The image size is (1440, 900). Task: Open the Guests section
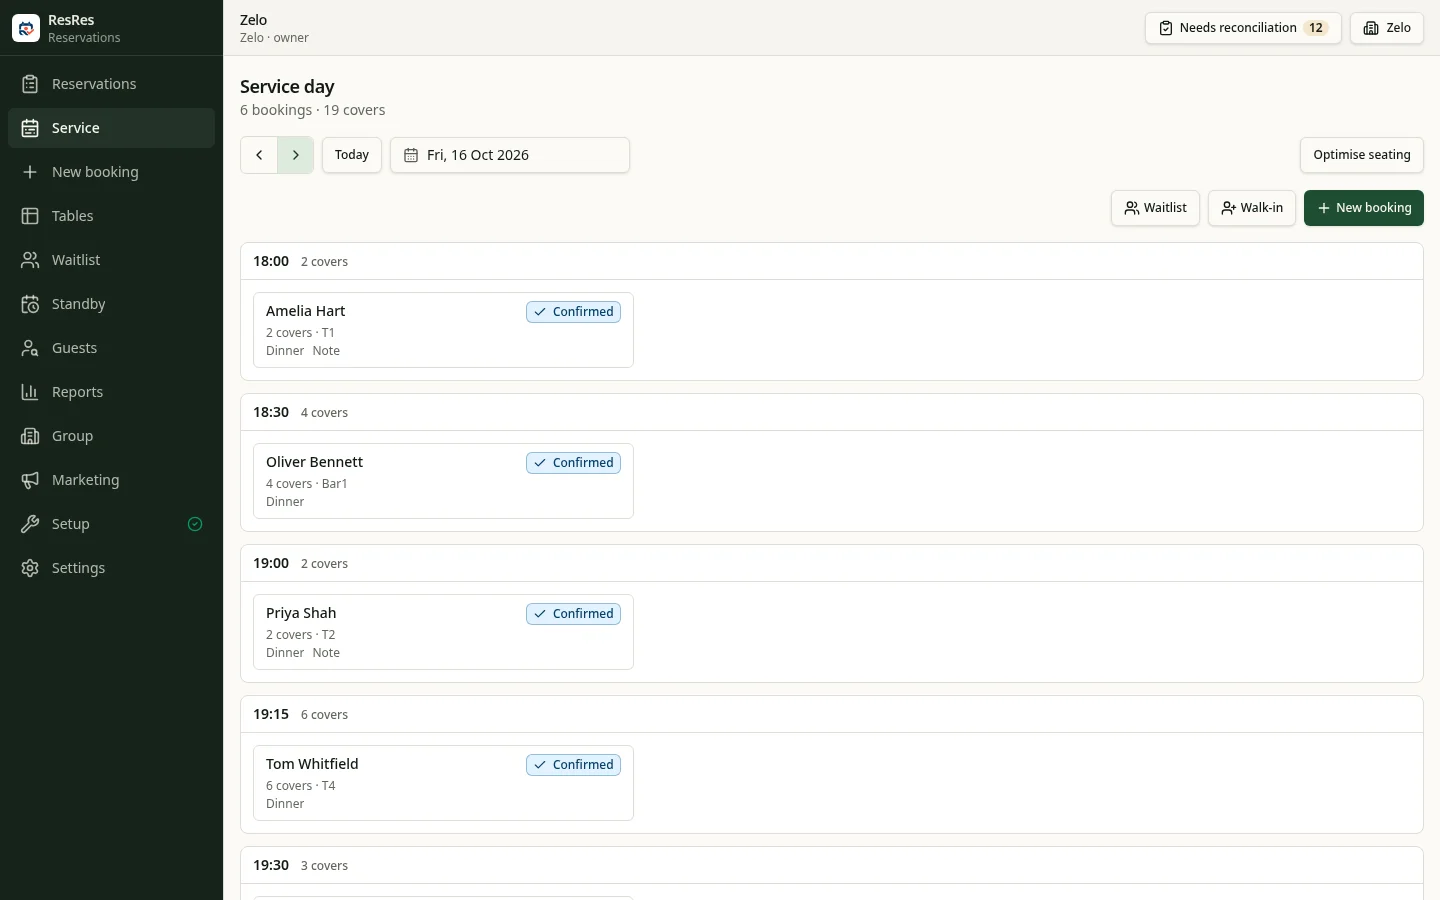(x=111, y=348)
